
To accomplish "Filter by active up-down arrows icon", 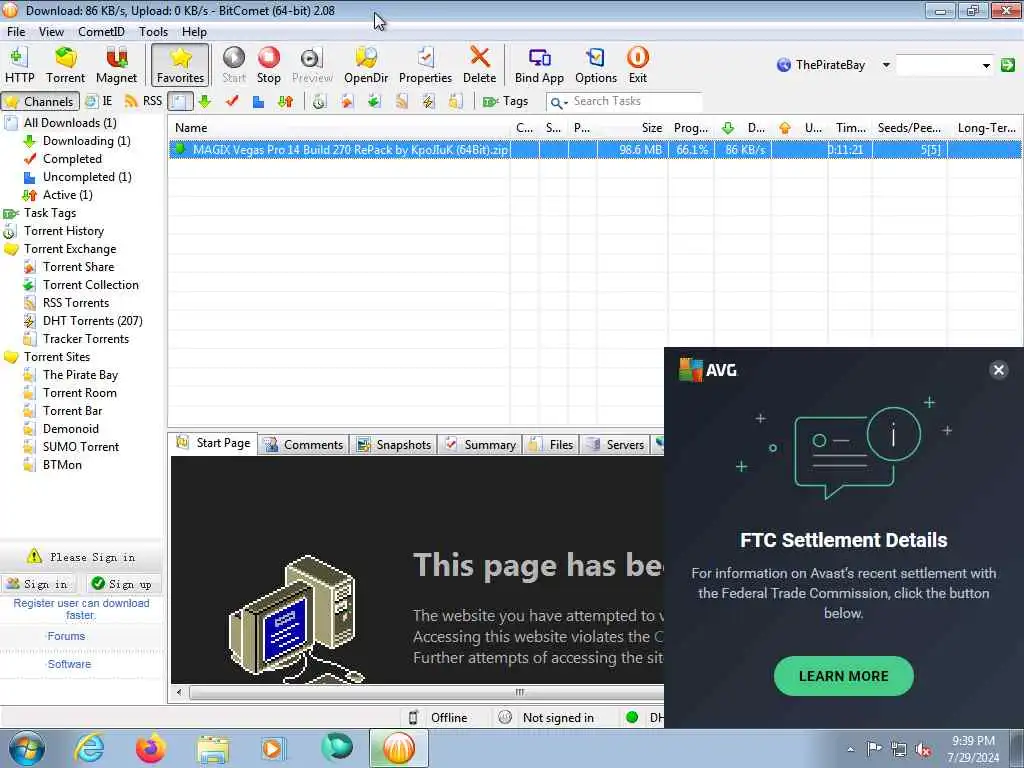I will coord(285,101).
